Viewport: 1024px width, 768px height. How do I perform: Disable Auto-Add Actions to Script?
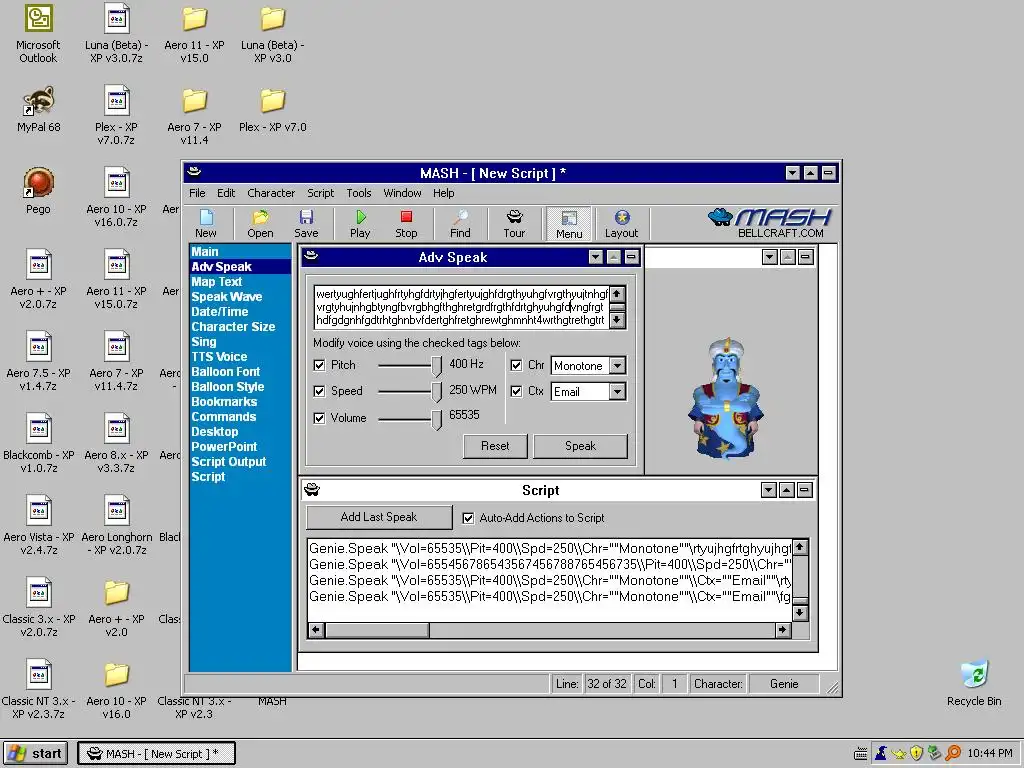[x=468, y=518]
